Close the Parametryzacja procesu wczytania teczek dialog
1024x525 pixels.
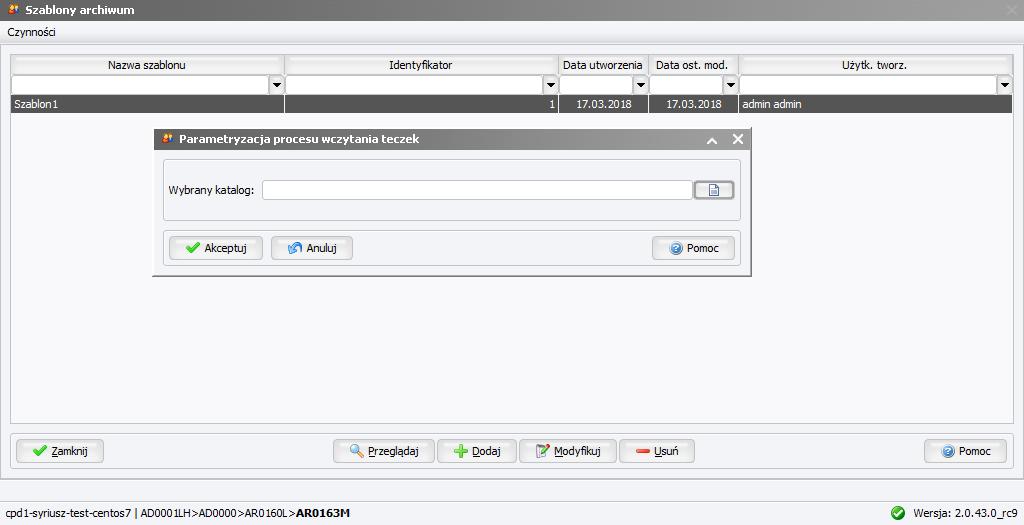738,139
